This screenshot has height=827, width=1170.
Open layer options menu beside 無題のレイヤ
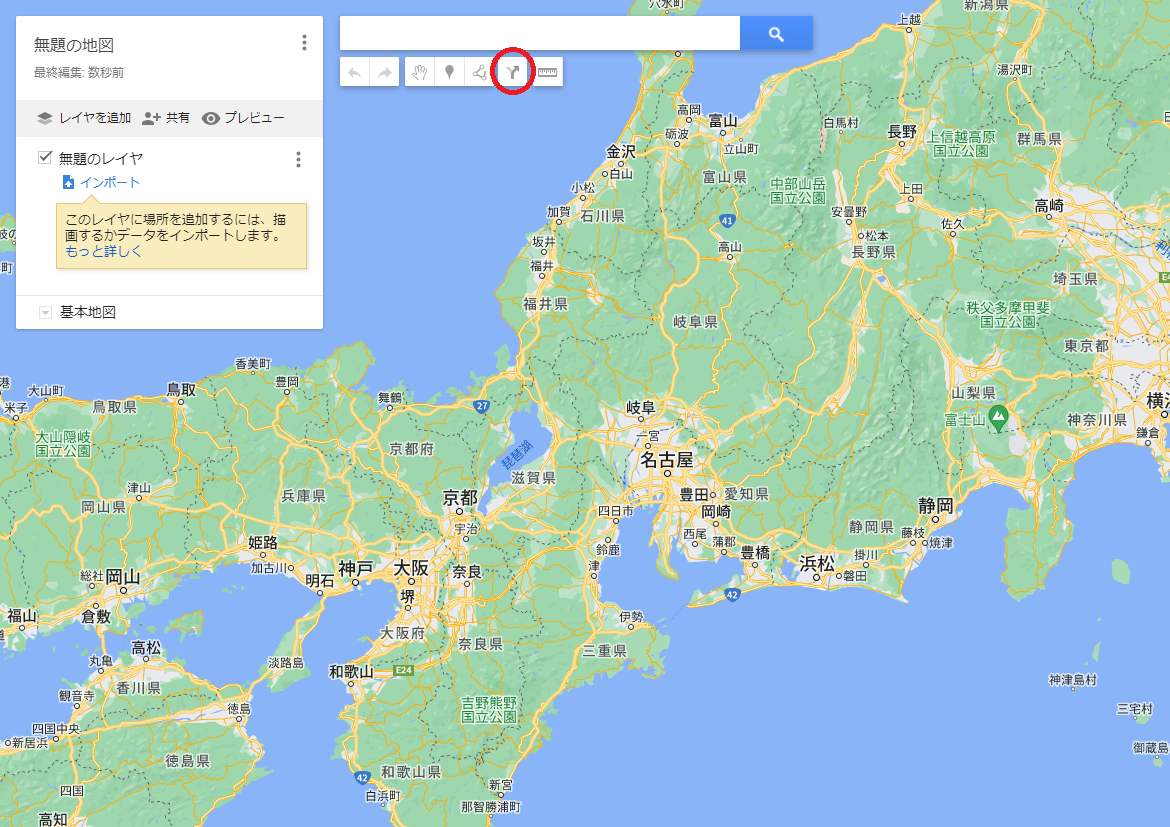tap(298, 159)
